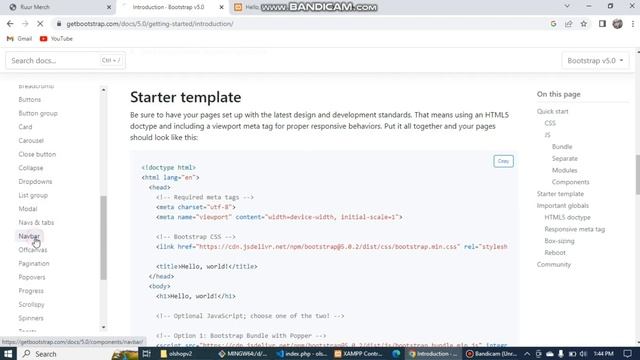Viewport: 640px width, 360px height.
Task: Open the Collapse component page
Action: pos(31,168)
